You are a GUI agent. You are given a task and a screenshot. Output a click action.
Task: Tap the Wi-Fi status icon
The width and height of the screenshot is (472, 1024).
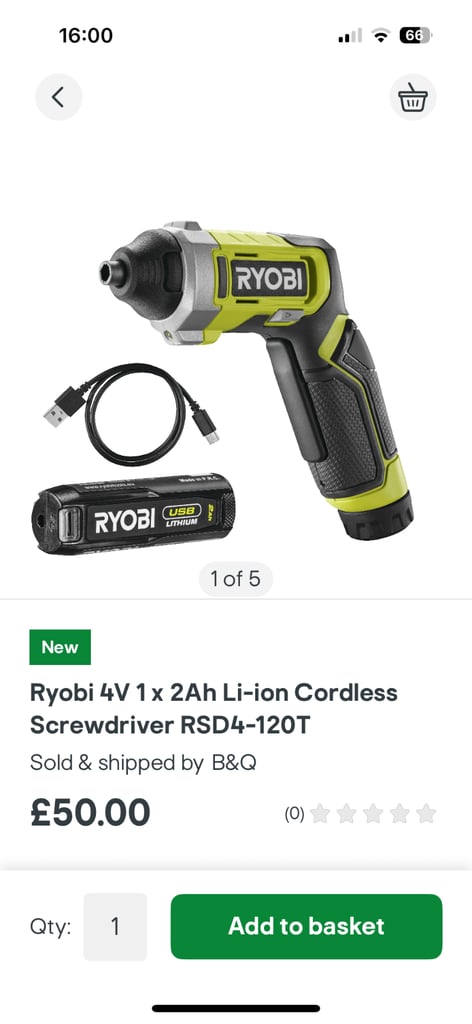pyautogui.click(x=380, y=35)
